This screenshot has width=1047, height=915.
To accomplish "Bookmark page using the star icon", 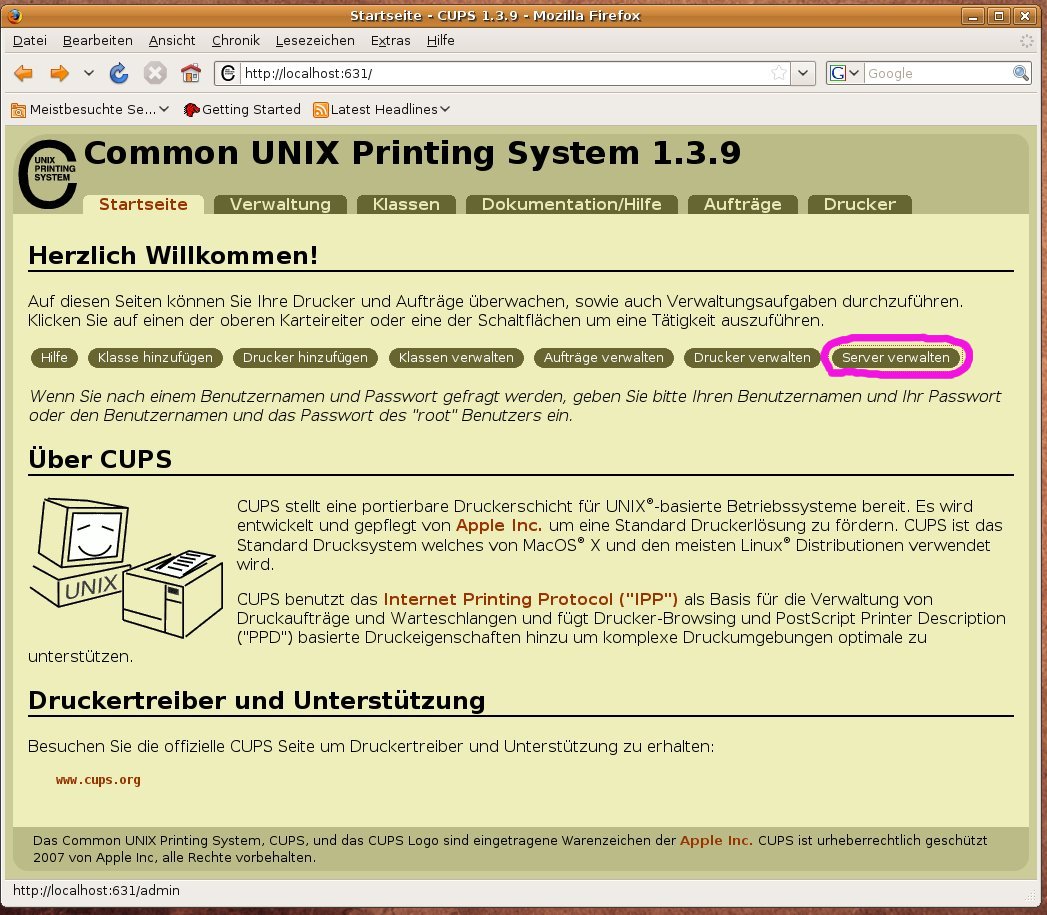I will coord(779,73).
